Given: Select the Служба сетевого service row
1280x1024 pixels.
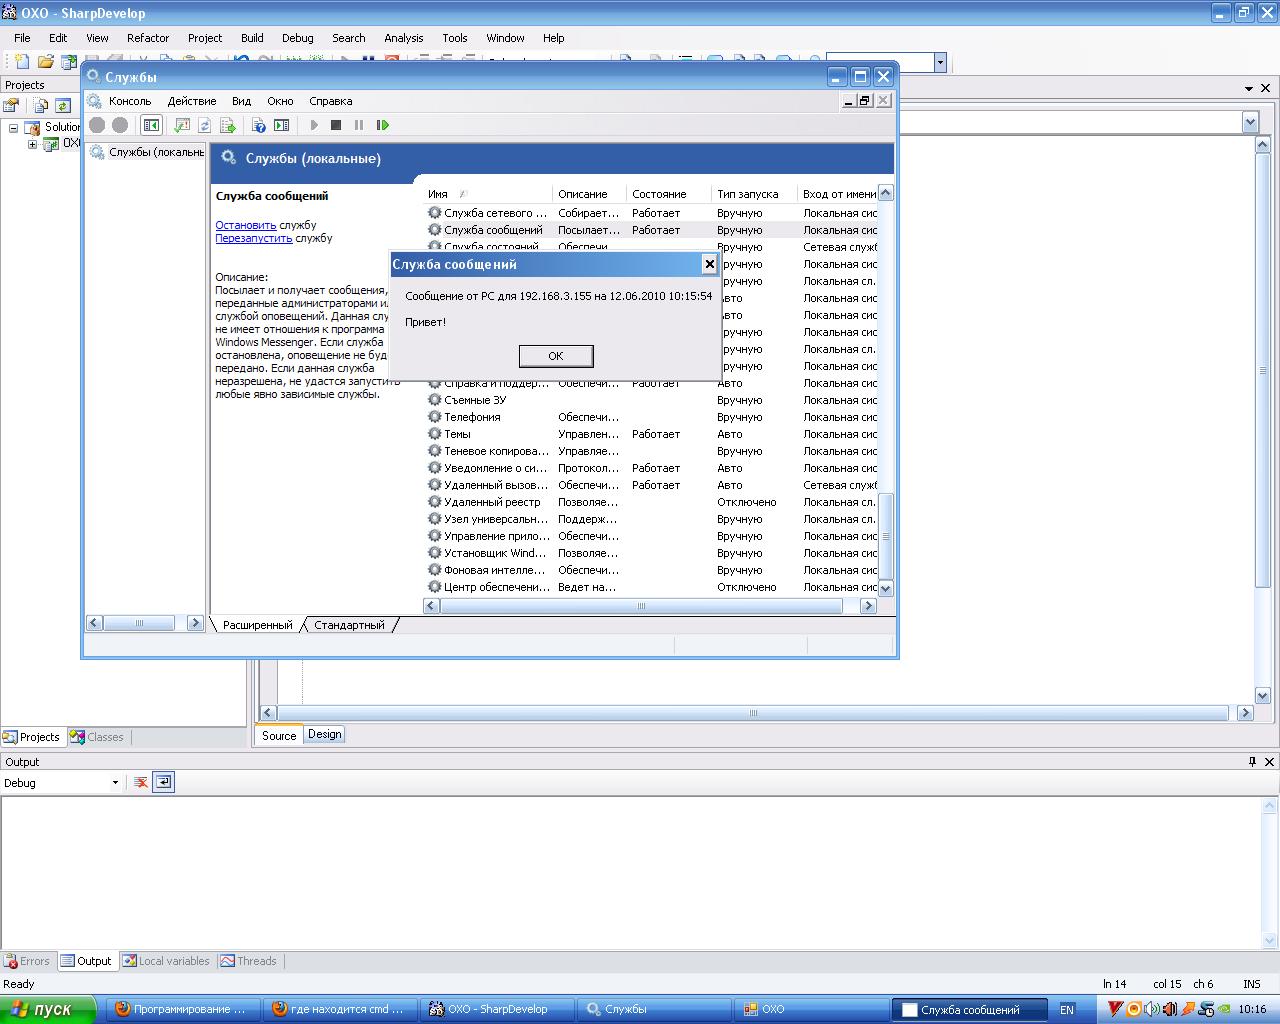Looking at the screenshot, I should (651, 213).
